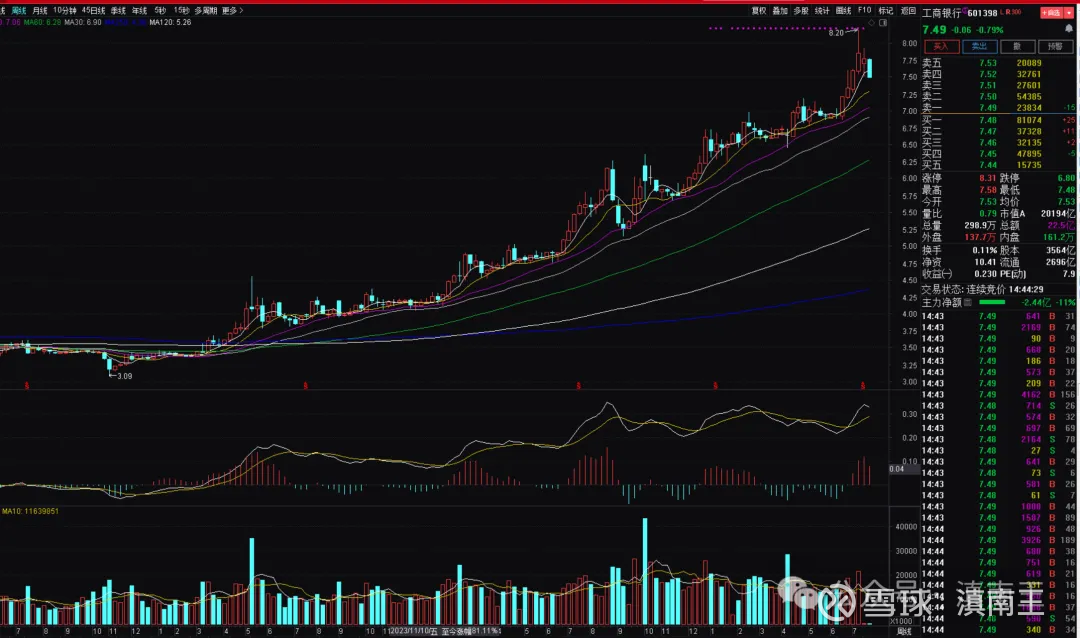Click the 净资 10.41 value
The width and height of the screenshot is (1080, 638).
click(x=986, y=262)
